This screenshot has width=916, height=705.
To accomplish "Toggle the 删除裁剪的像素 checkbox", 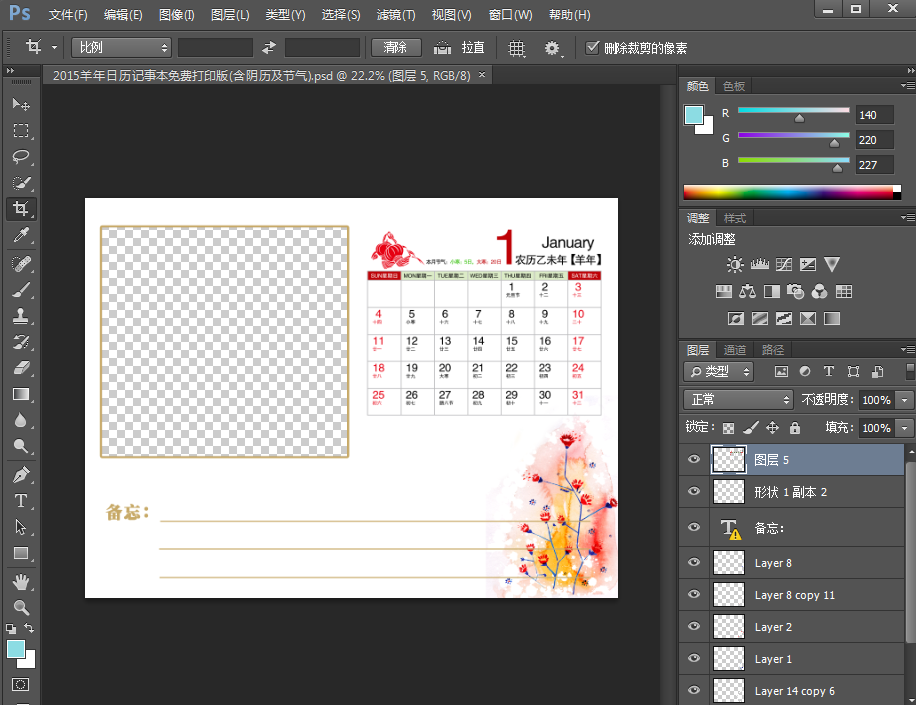I will pyautogui.click(x=593, y=47).
